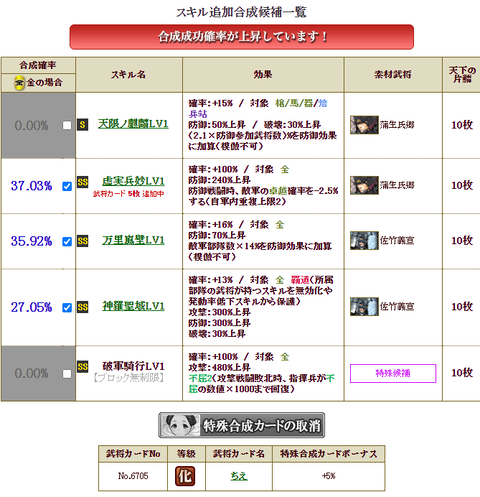Click the SS rank icon beside 神羅聖域LV1
480x497 pixels.
[x=83, y=307]
